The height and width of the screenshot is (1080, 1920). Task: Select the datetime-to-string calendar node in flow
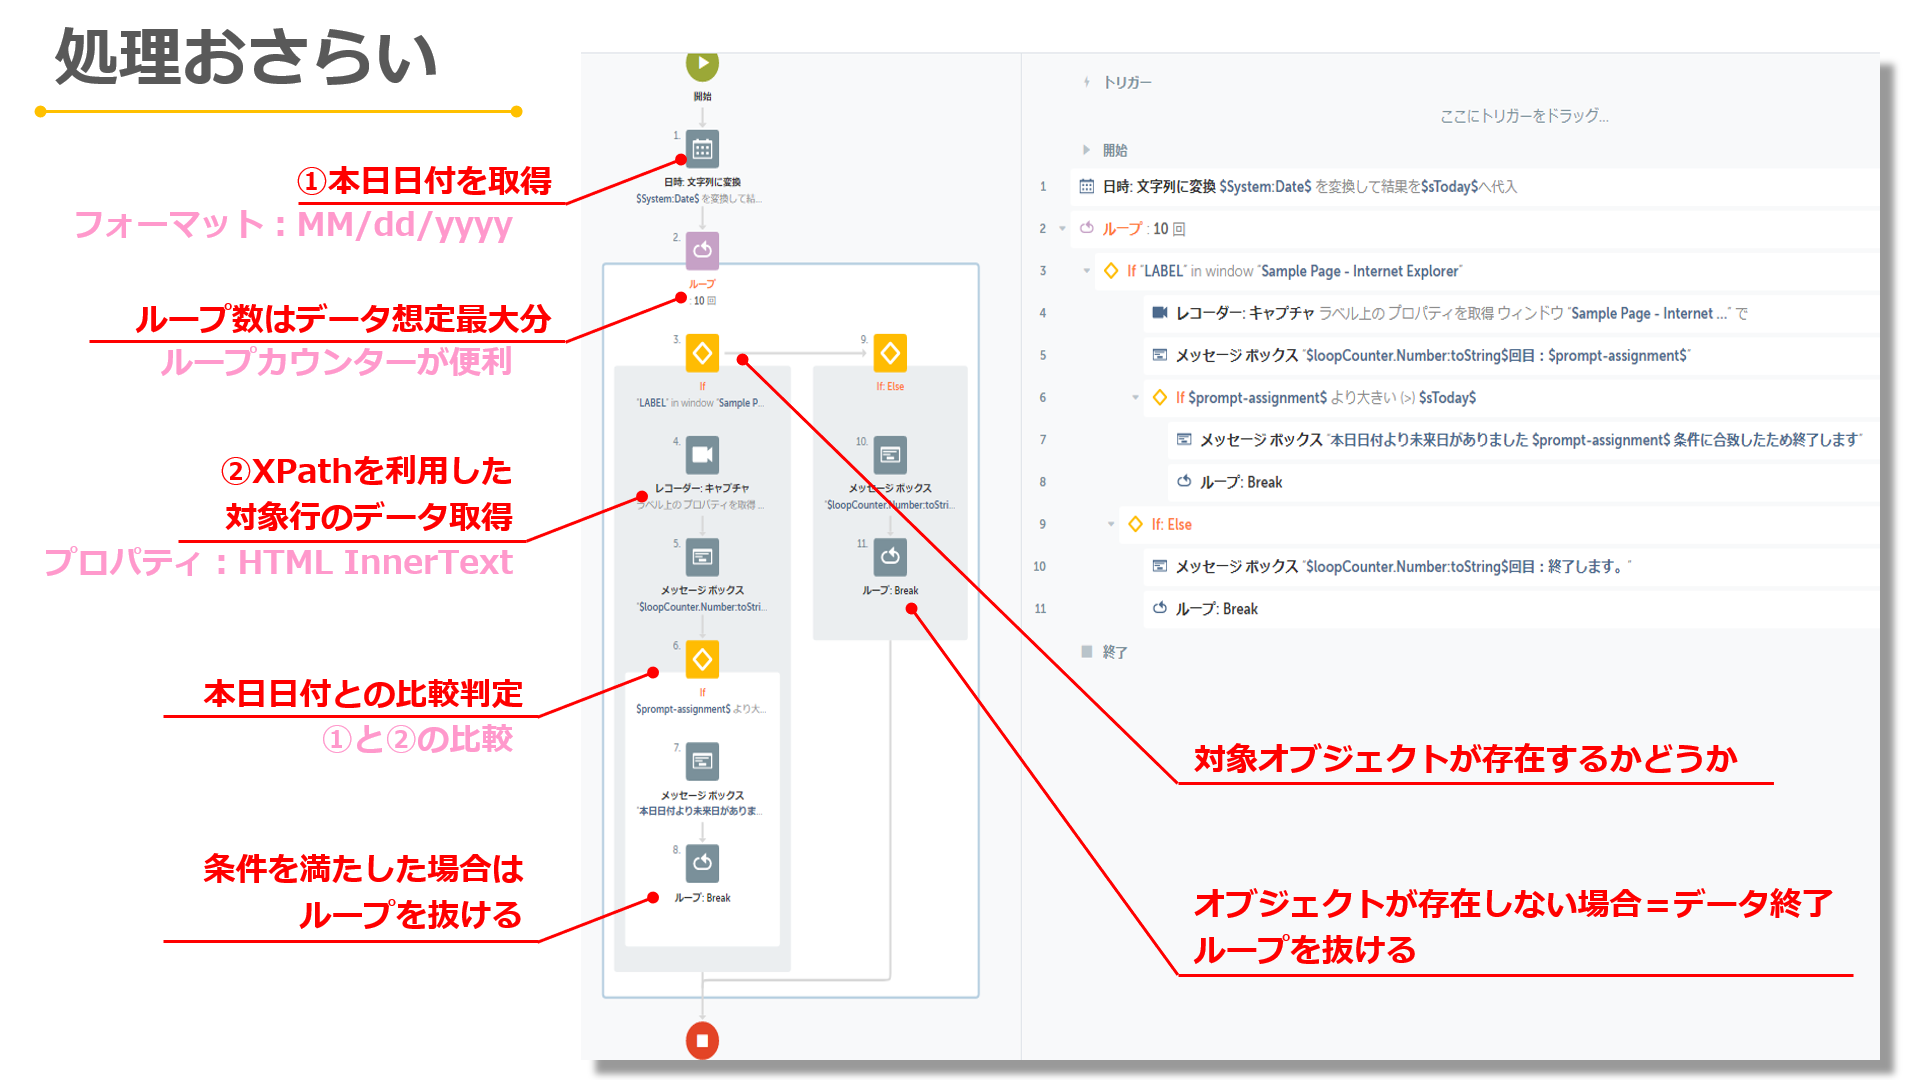[x=702, y=149]
